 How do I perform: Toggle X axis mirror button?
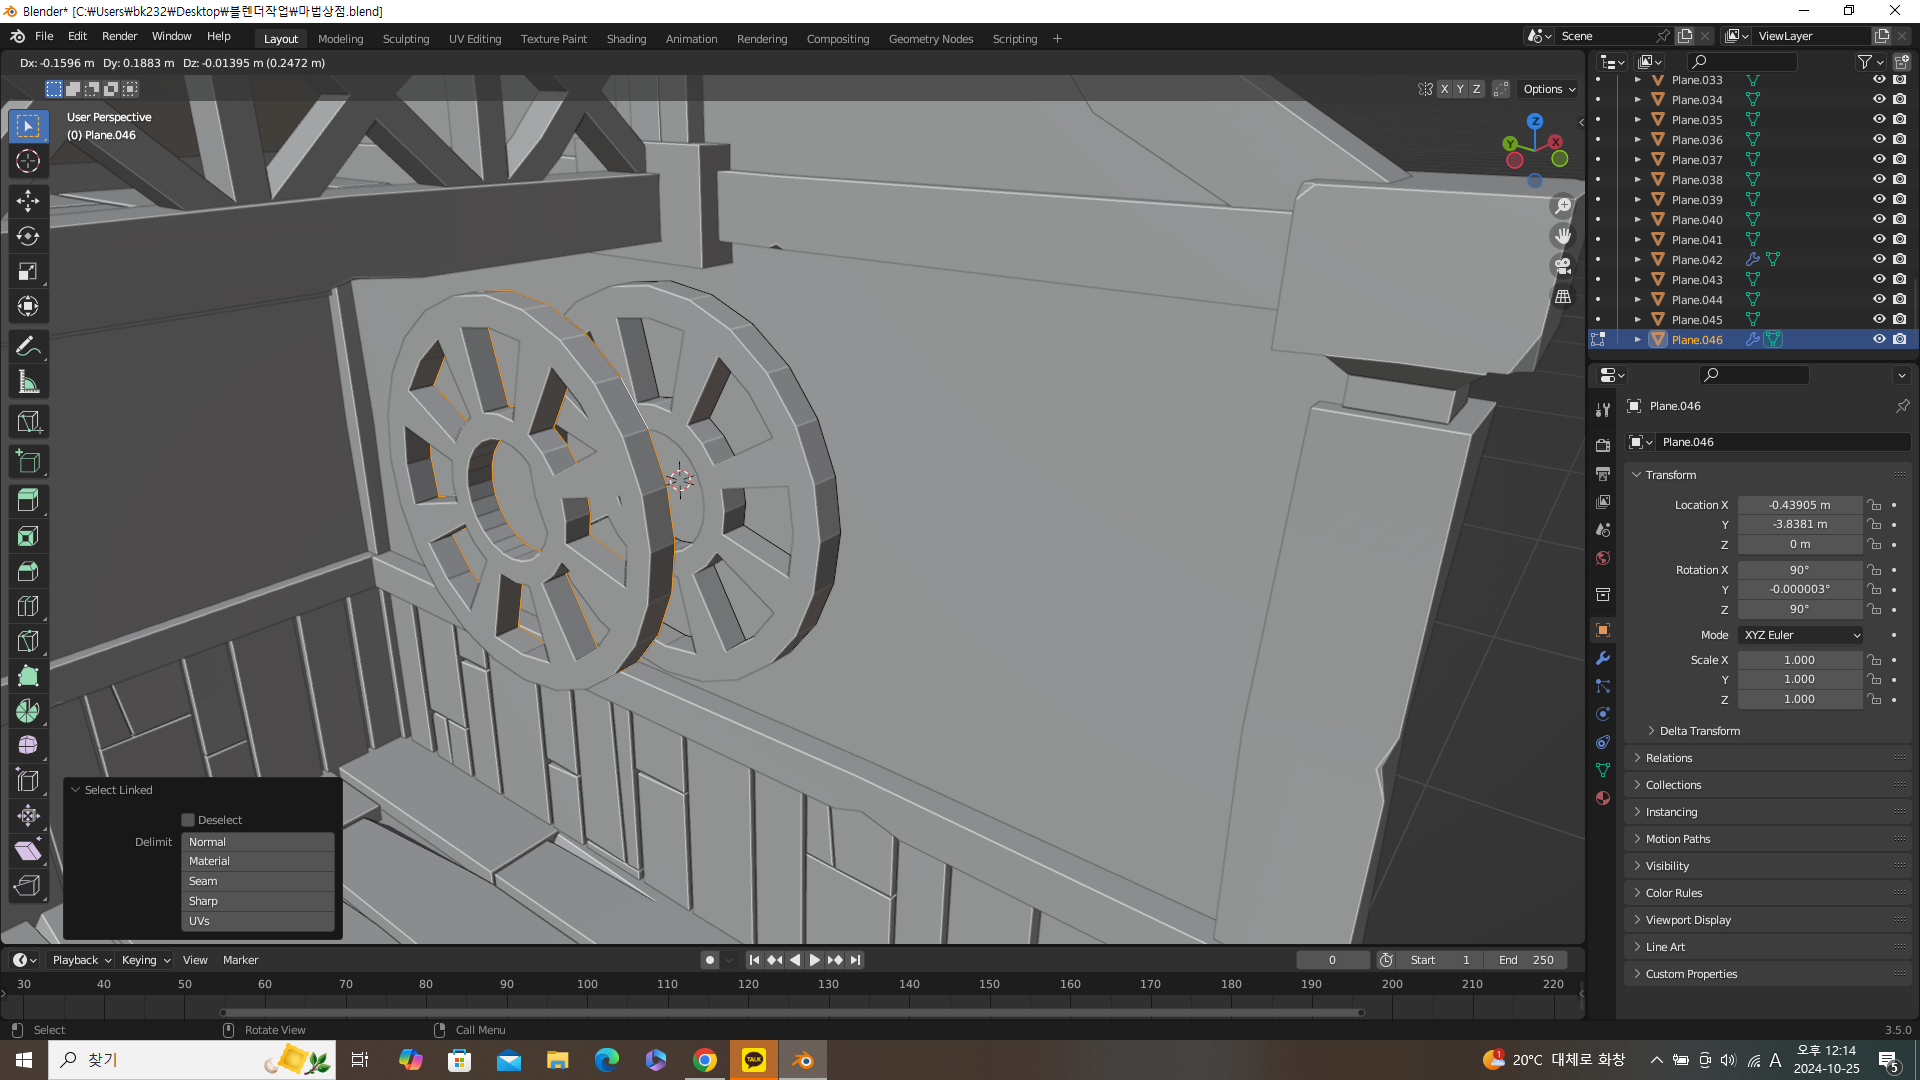click(1443, 89)
